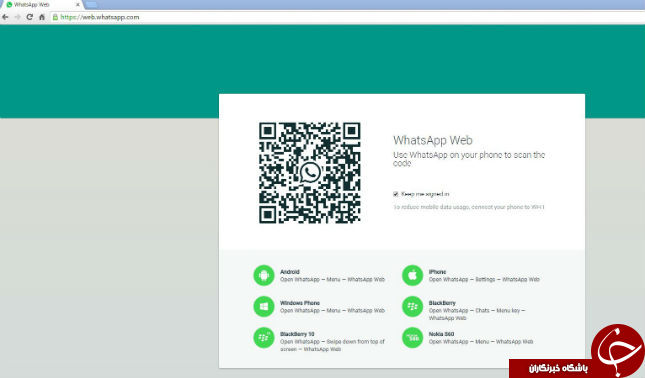Click the Nokia S60 icon
Screen dimensions: 645x378
coord(412,338)
